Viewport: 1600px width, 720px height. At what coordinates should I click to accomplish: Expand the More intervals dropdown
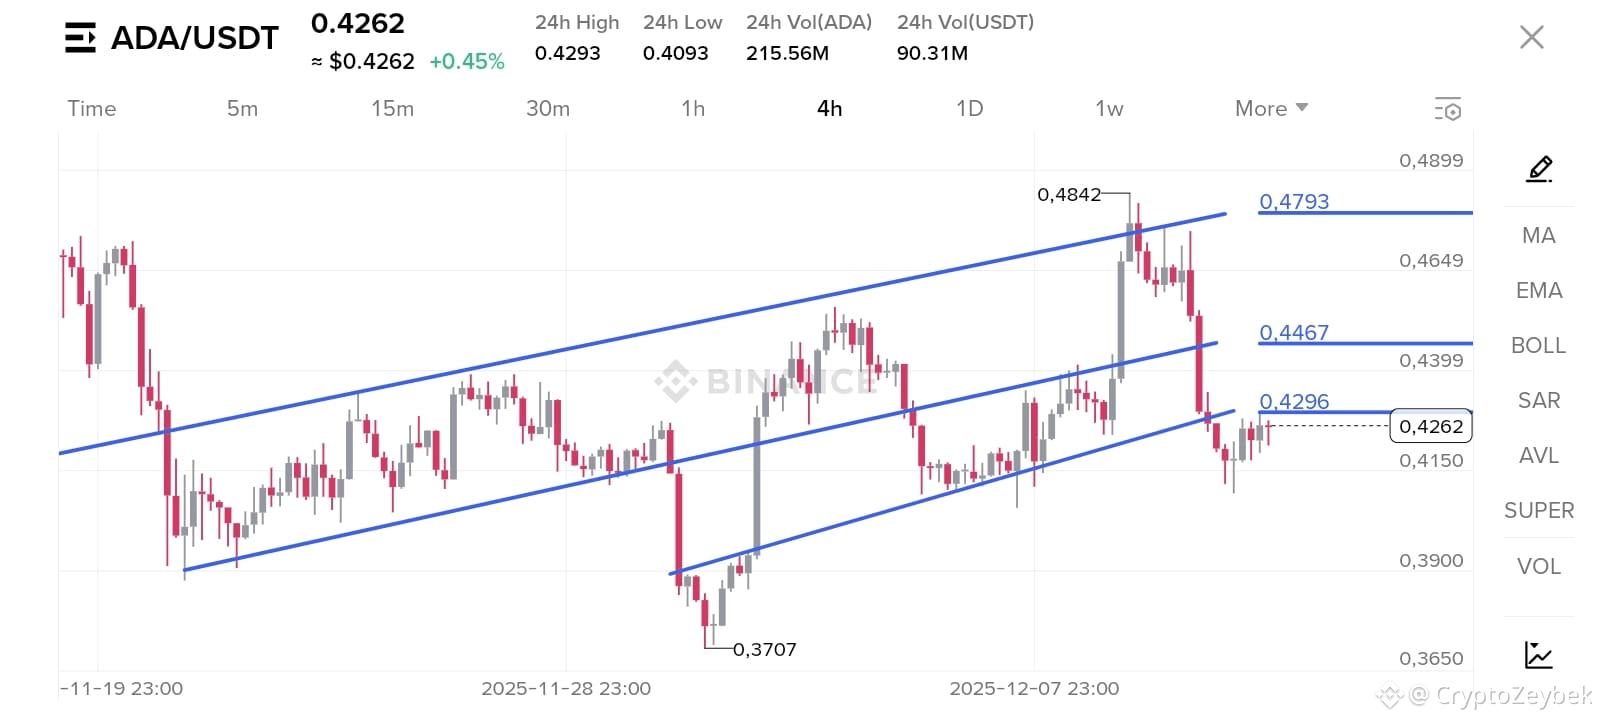pos(1271,109)
